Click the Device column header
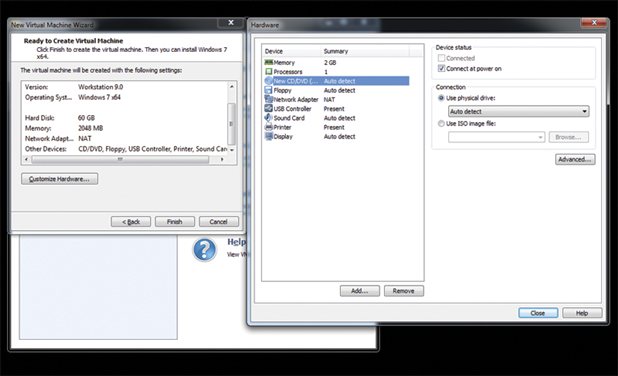Image resolution: width=618 pixels, height=376 pixels. [291, 51]
